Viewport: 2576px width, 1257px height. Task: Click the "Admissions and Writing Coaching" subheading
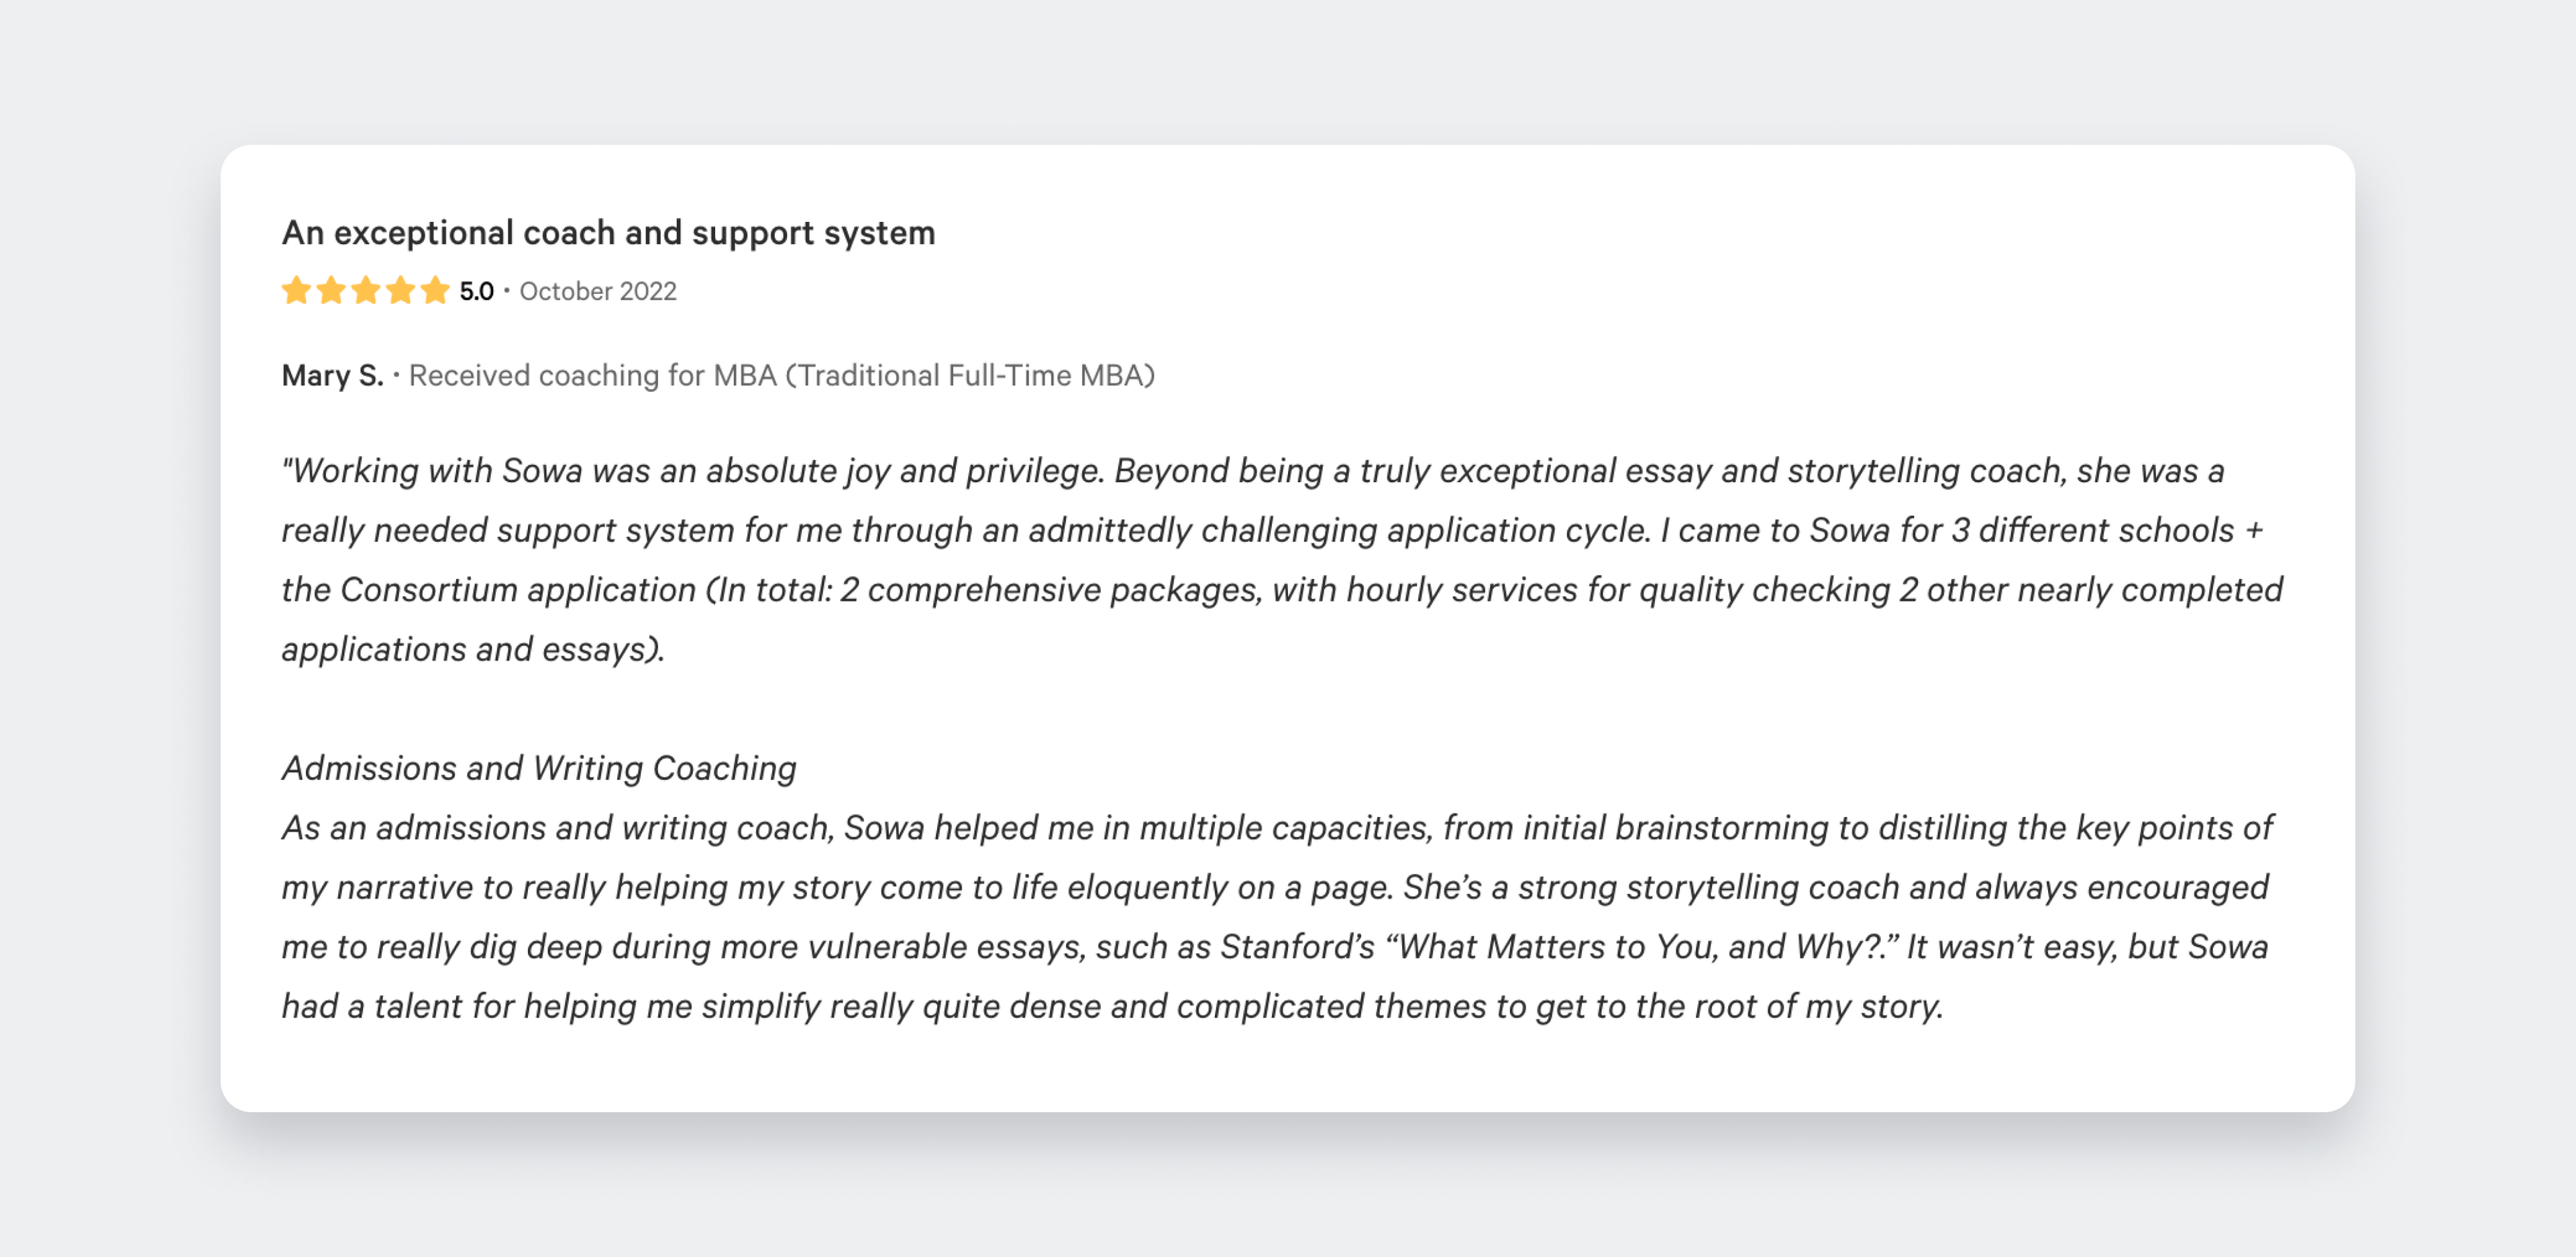(539, 768)
